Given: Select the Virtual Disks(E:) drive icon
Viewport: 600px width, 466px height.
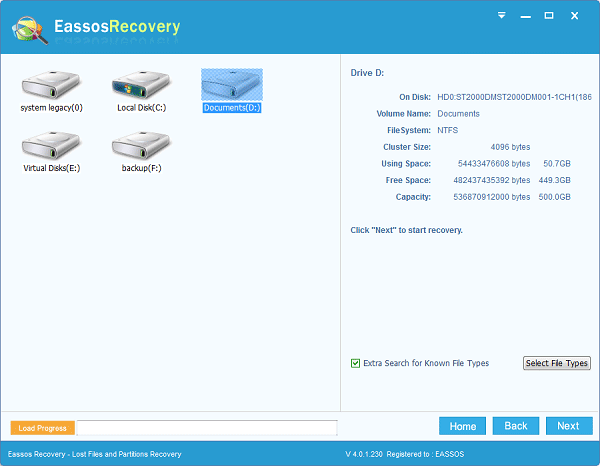Looking at the screenshot, I should point(51,145).
